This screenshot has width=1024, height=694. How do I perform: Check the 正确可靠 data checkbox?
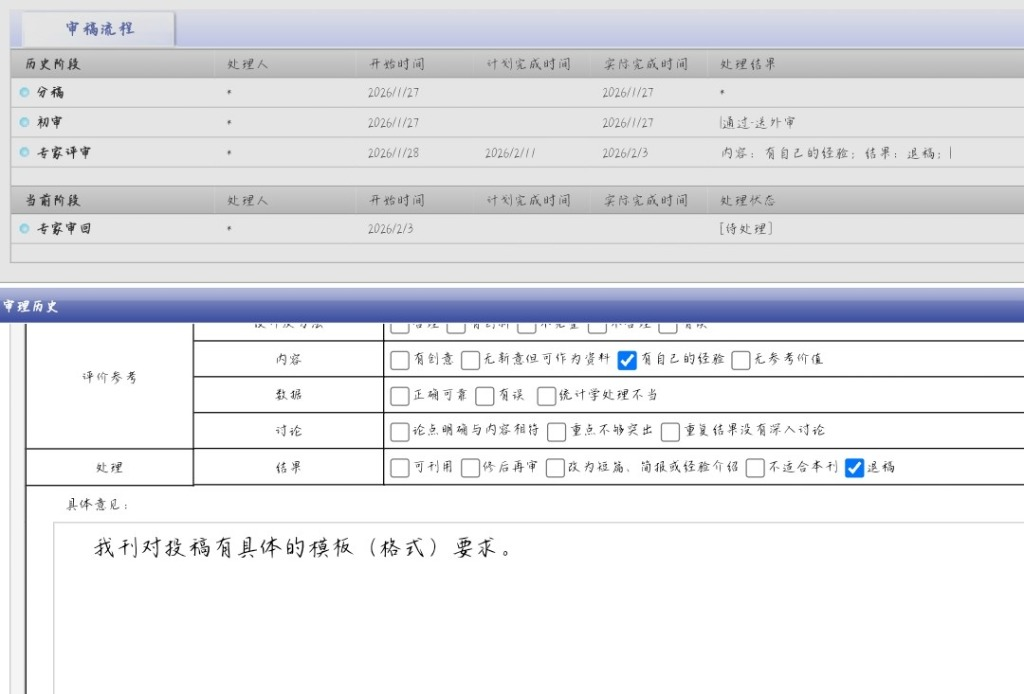pos(400,396)
